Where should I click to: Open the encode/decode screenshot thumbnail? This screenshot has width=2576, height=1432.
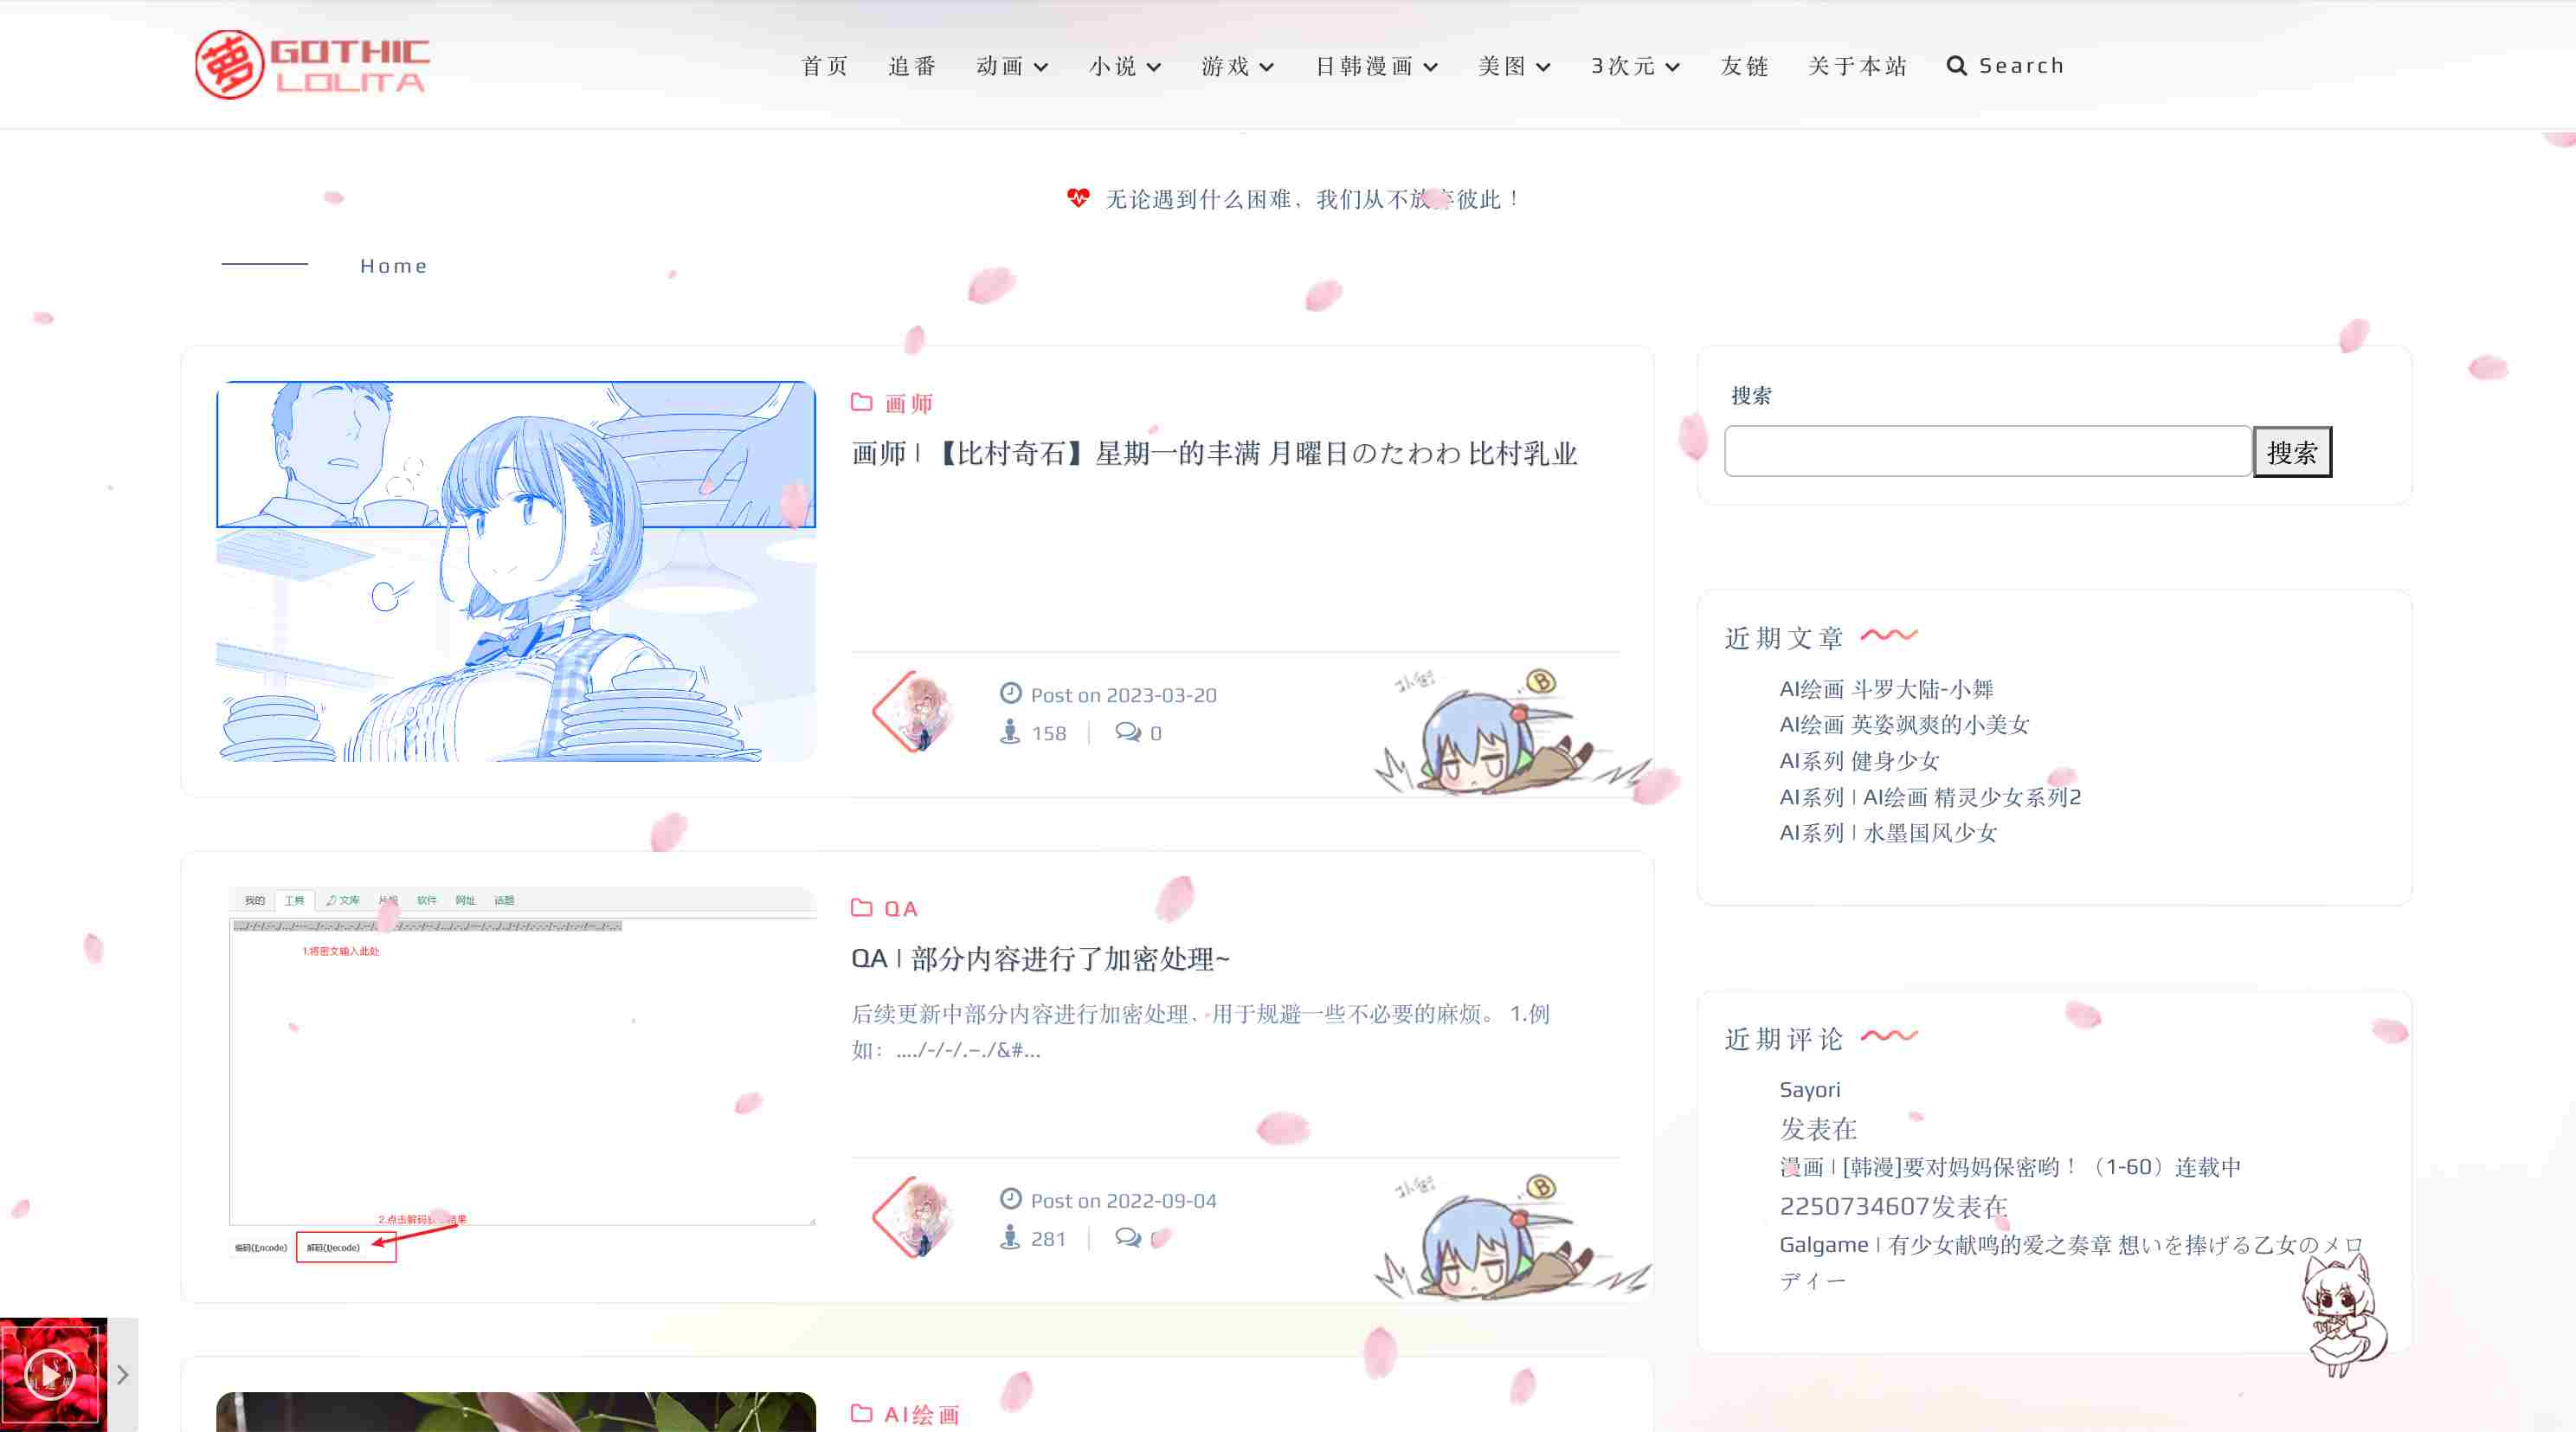click(515, 1076)
